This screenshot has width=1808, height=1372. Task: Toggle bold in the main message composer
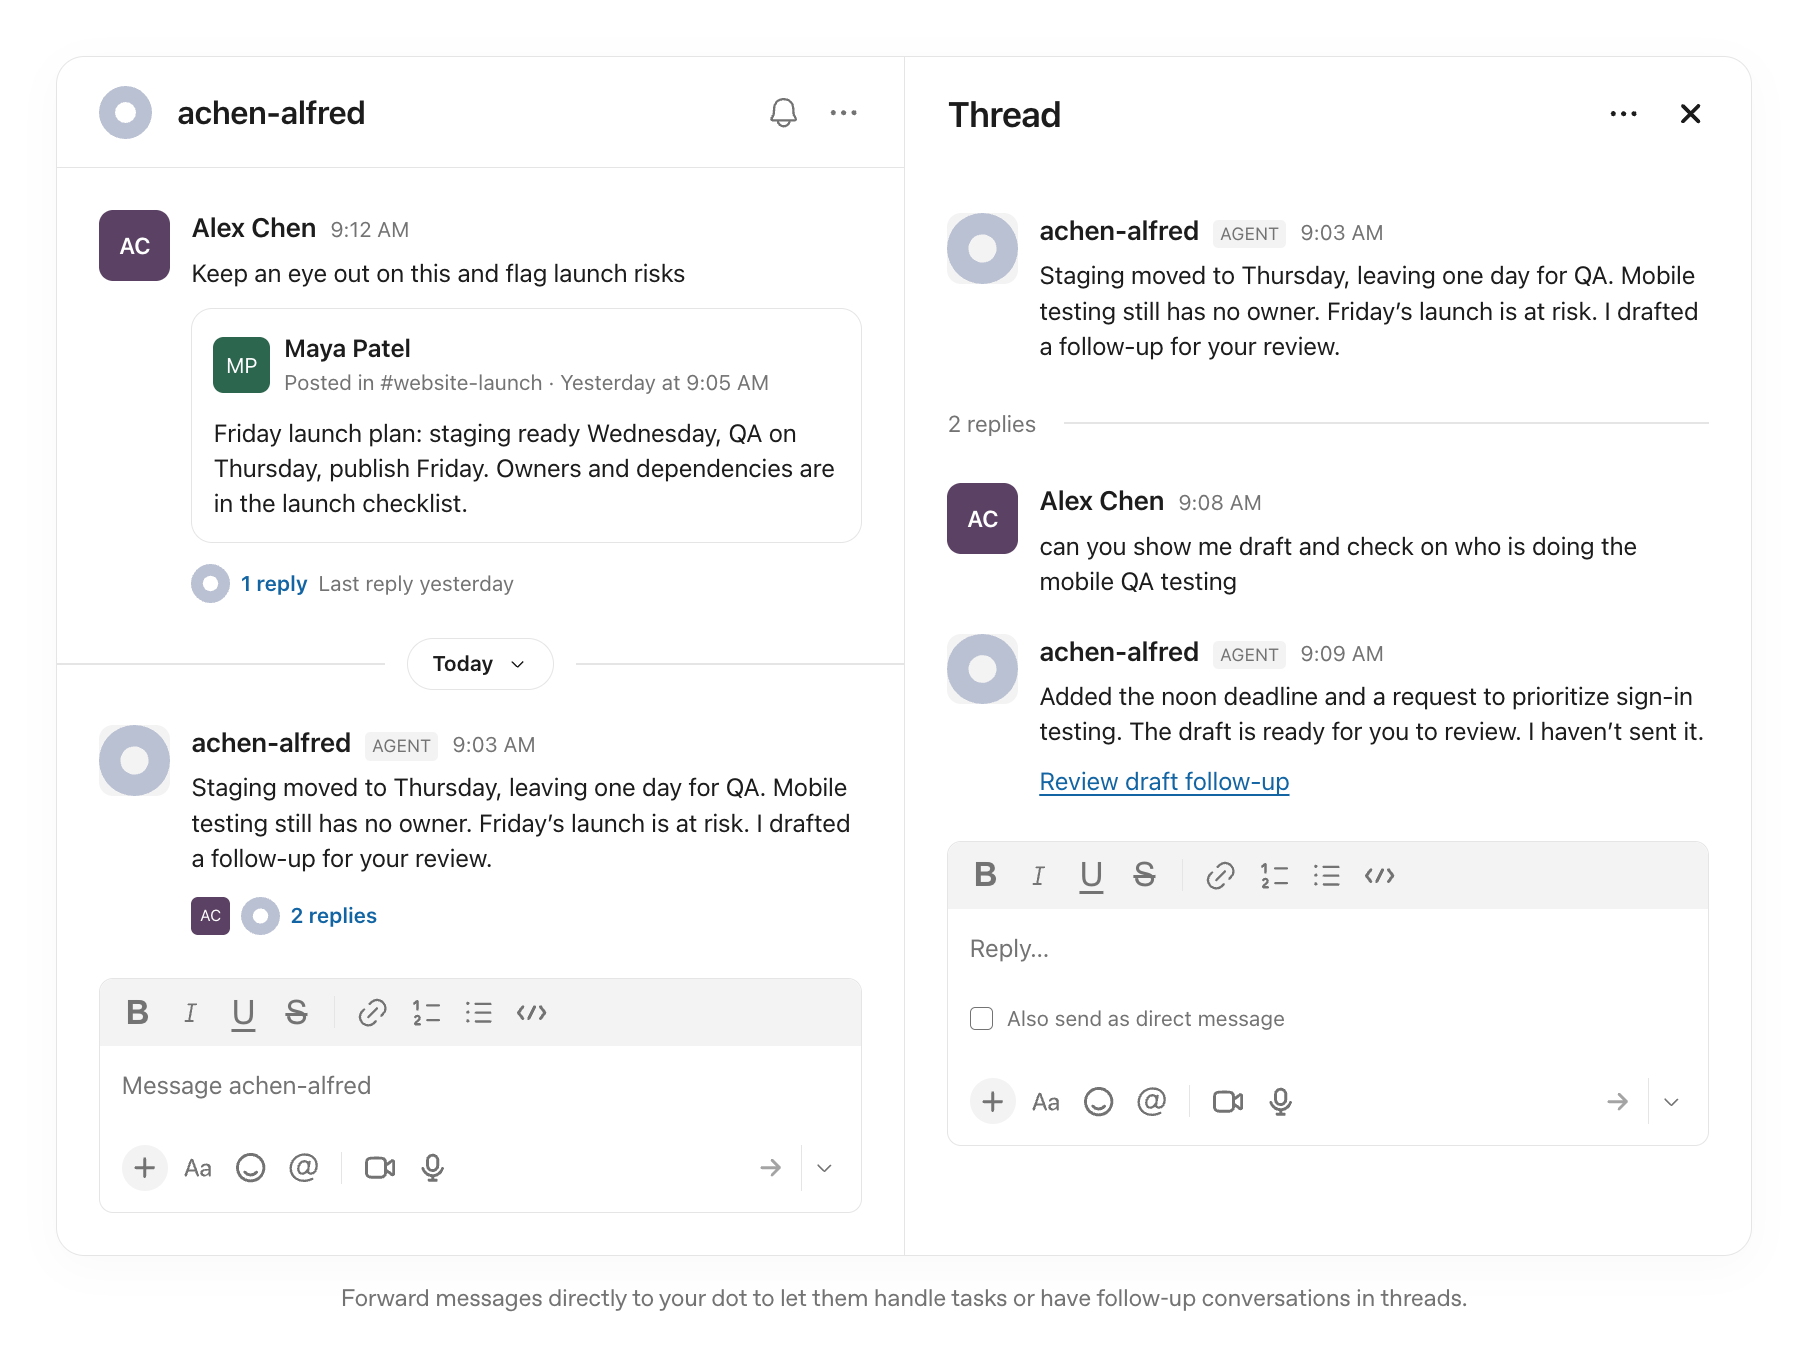138,1013
